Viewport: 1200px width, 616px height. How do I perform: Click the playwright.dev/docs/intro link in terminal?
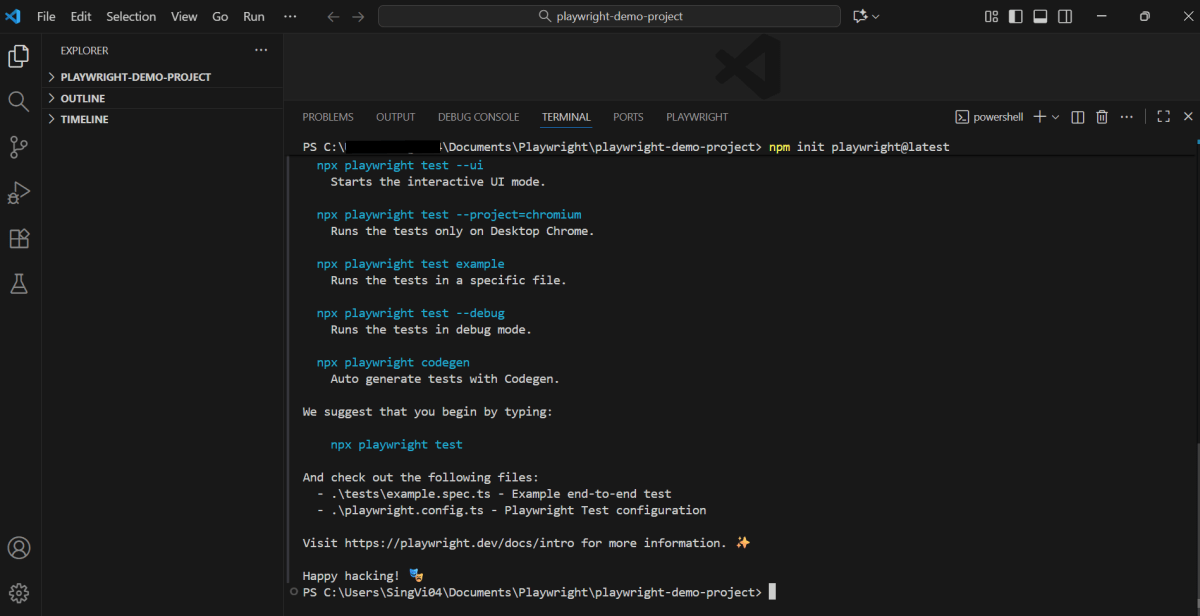pos(461,543)
